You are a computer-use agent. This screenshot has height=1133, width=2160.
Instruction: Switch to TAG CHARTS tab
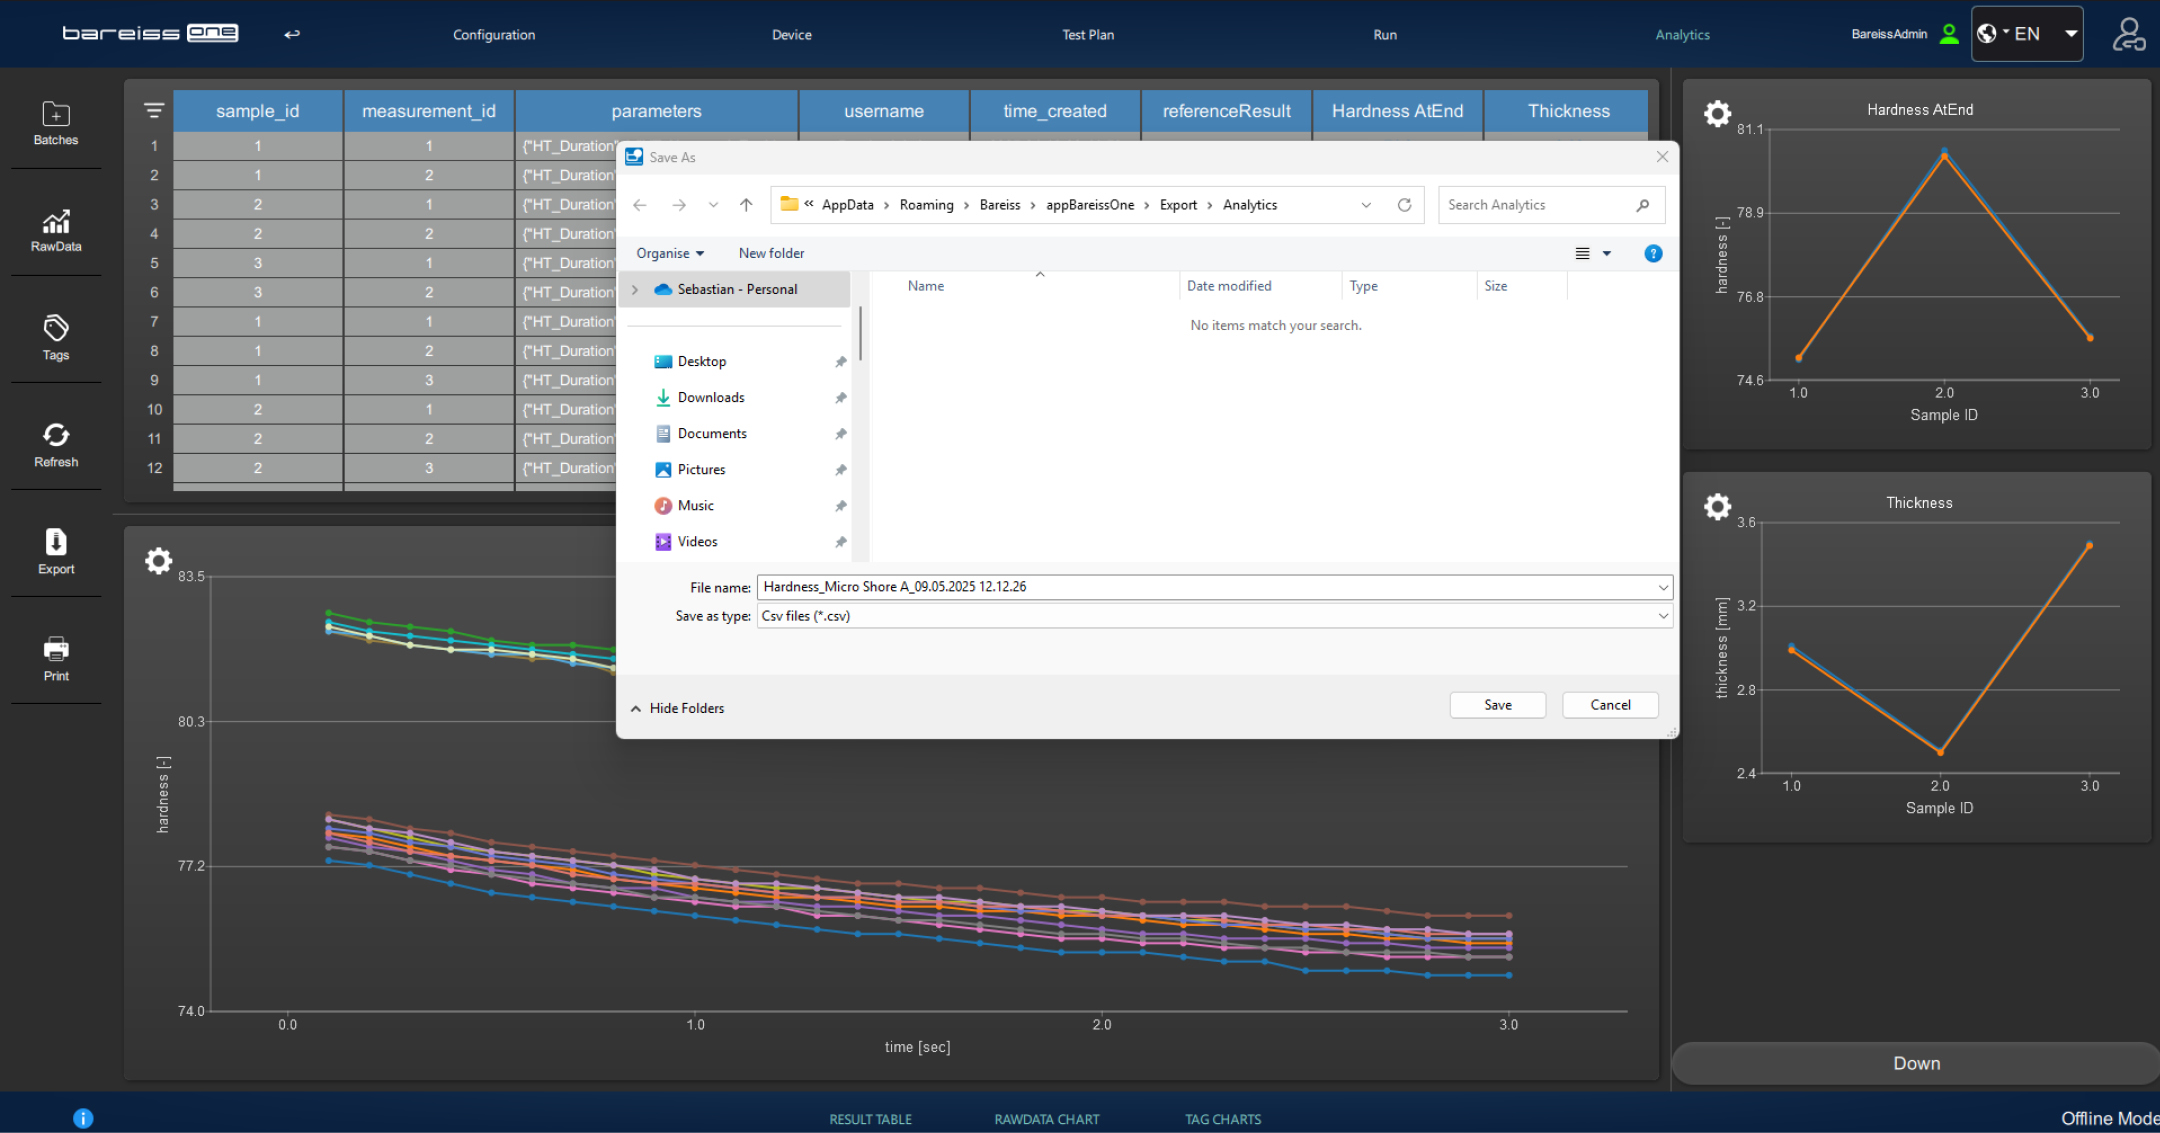[x=1223, y=1119]
